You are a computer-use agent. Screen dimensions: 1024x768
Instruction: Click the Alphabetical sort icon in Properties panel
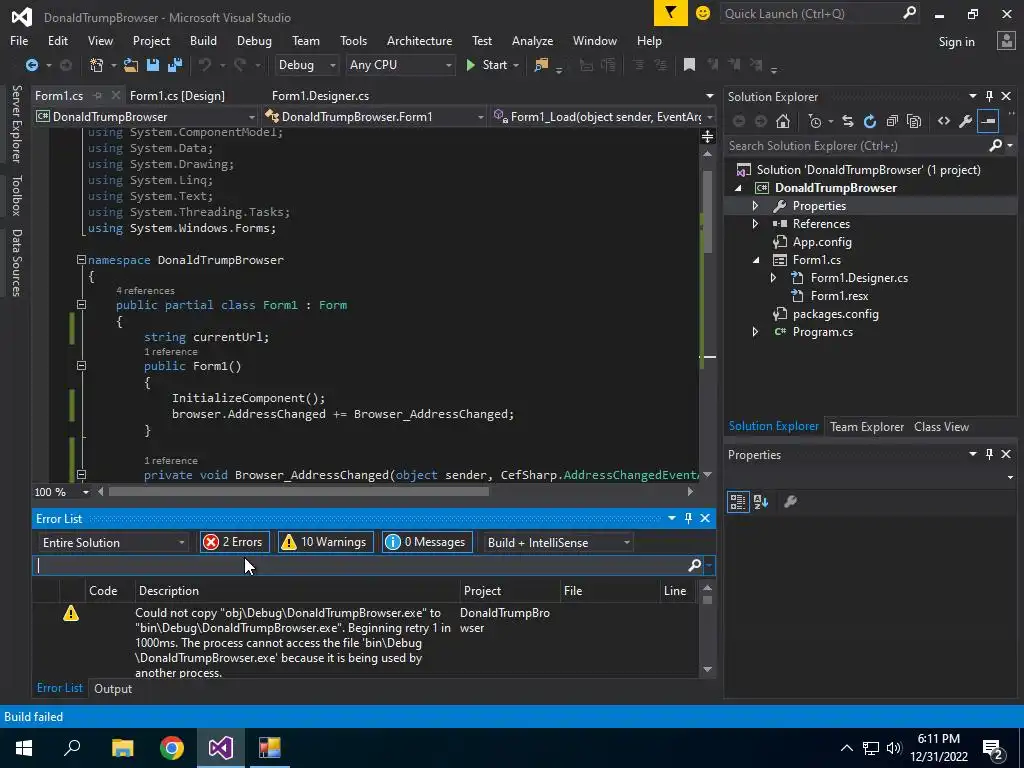point(761,502)
